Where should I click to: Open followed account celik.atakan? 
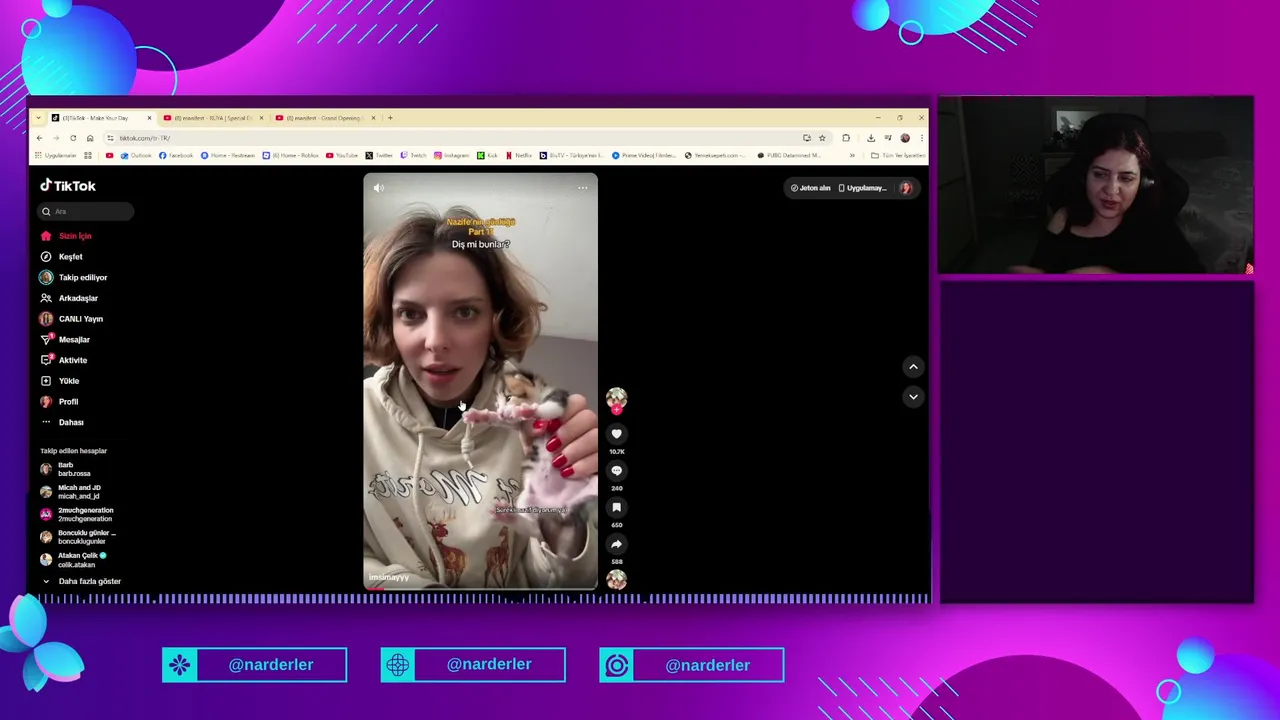72,560
